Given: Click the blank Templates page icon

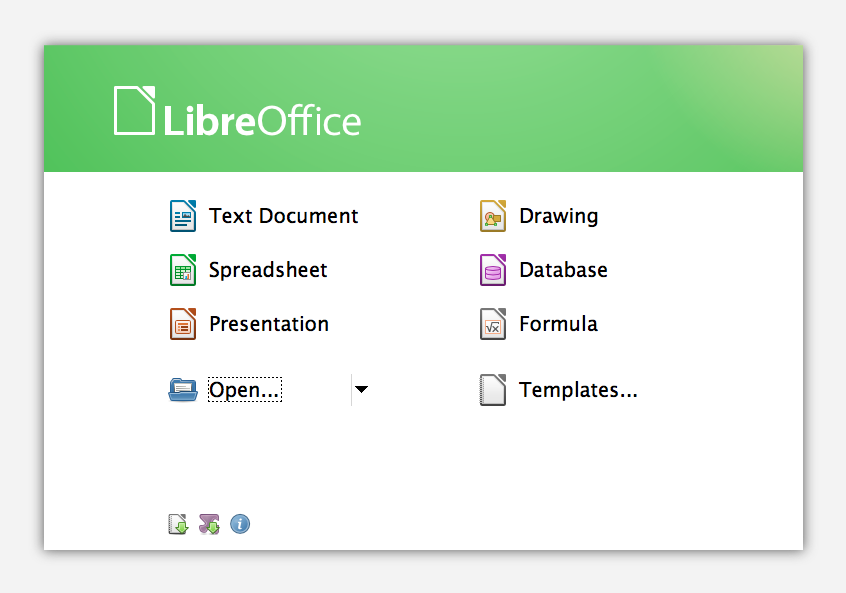Looking at the screenshot, I should [x=493, y=390].
